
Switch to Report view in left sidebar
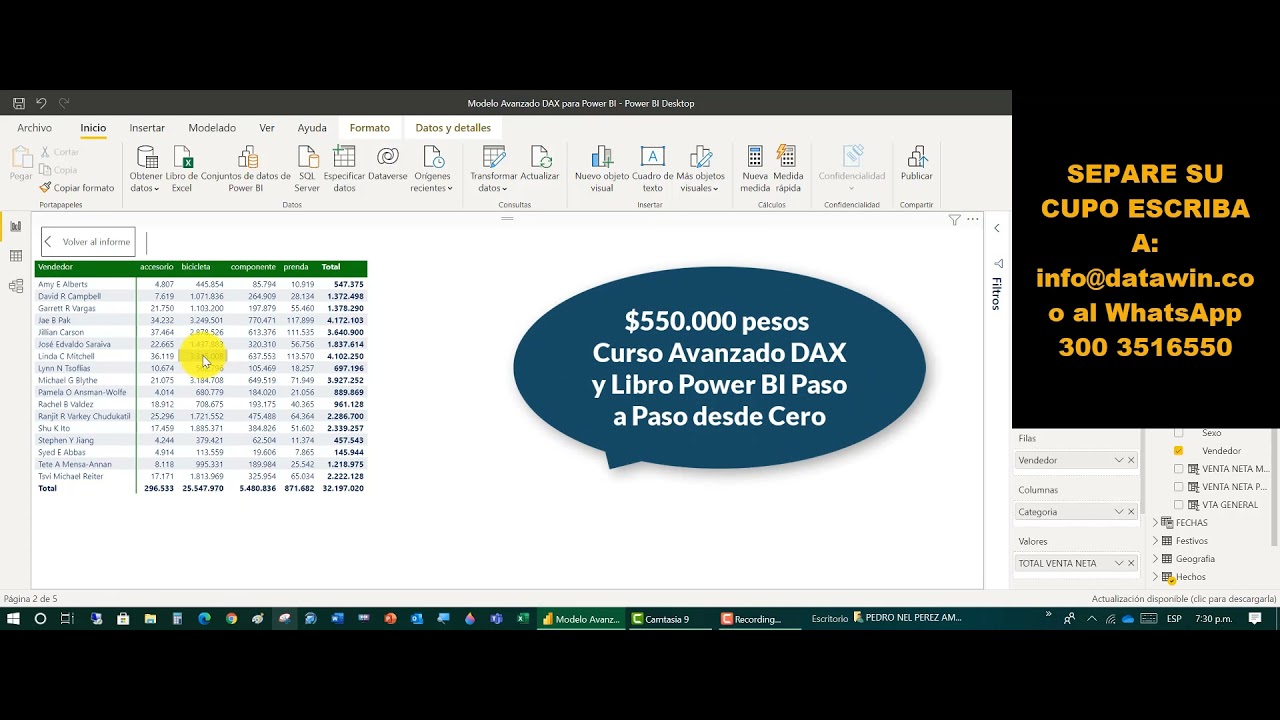pyautogui.click(x=16, y=227)
